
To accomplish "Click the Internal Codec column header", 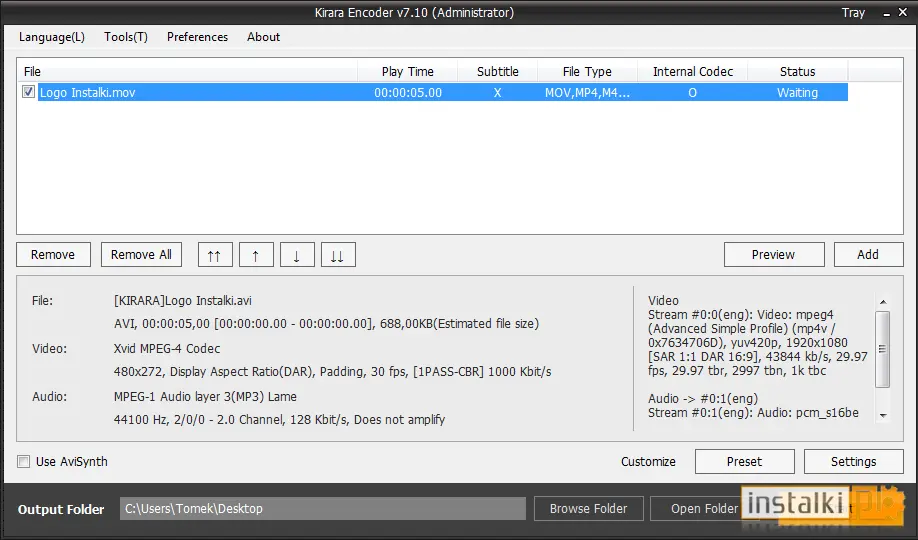I will point(693,71).
